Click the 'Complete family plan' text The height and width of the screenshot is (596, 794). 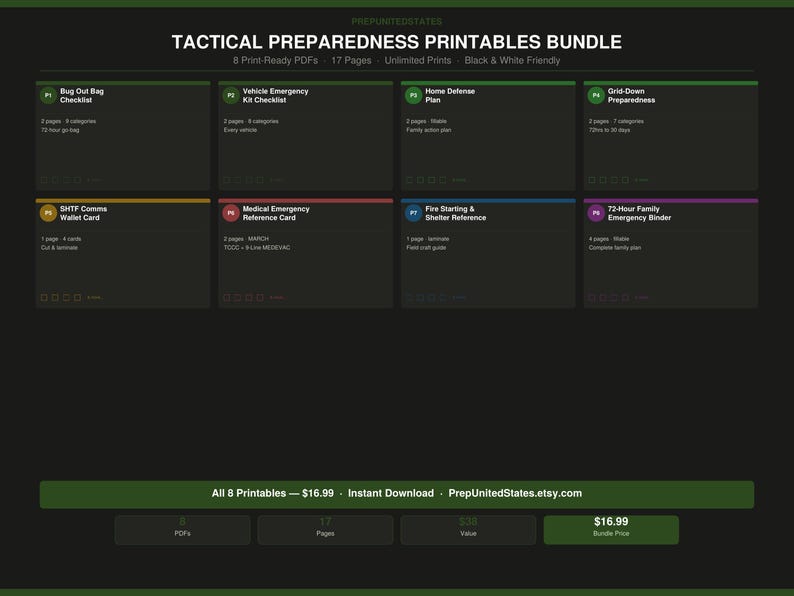coord(615,248)
